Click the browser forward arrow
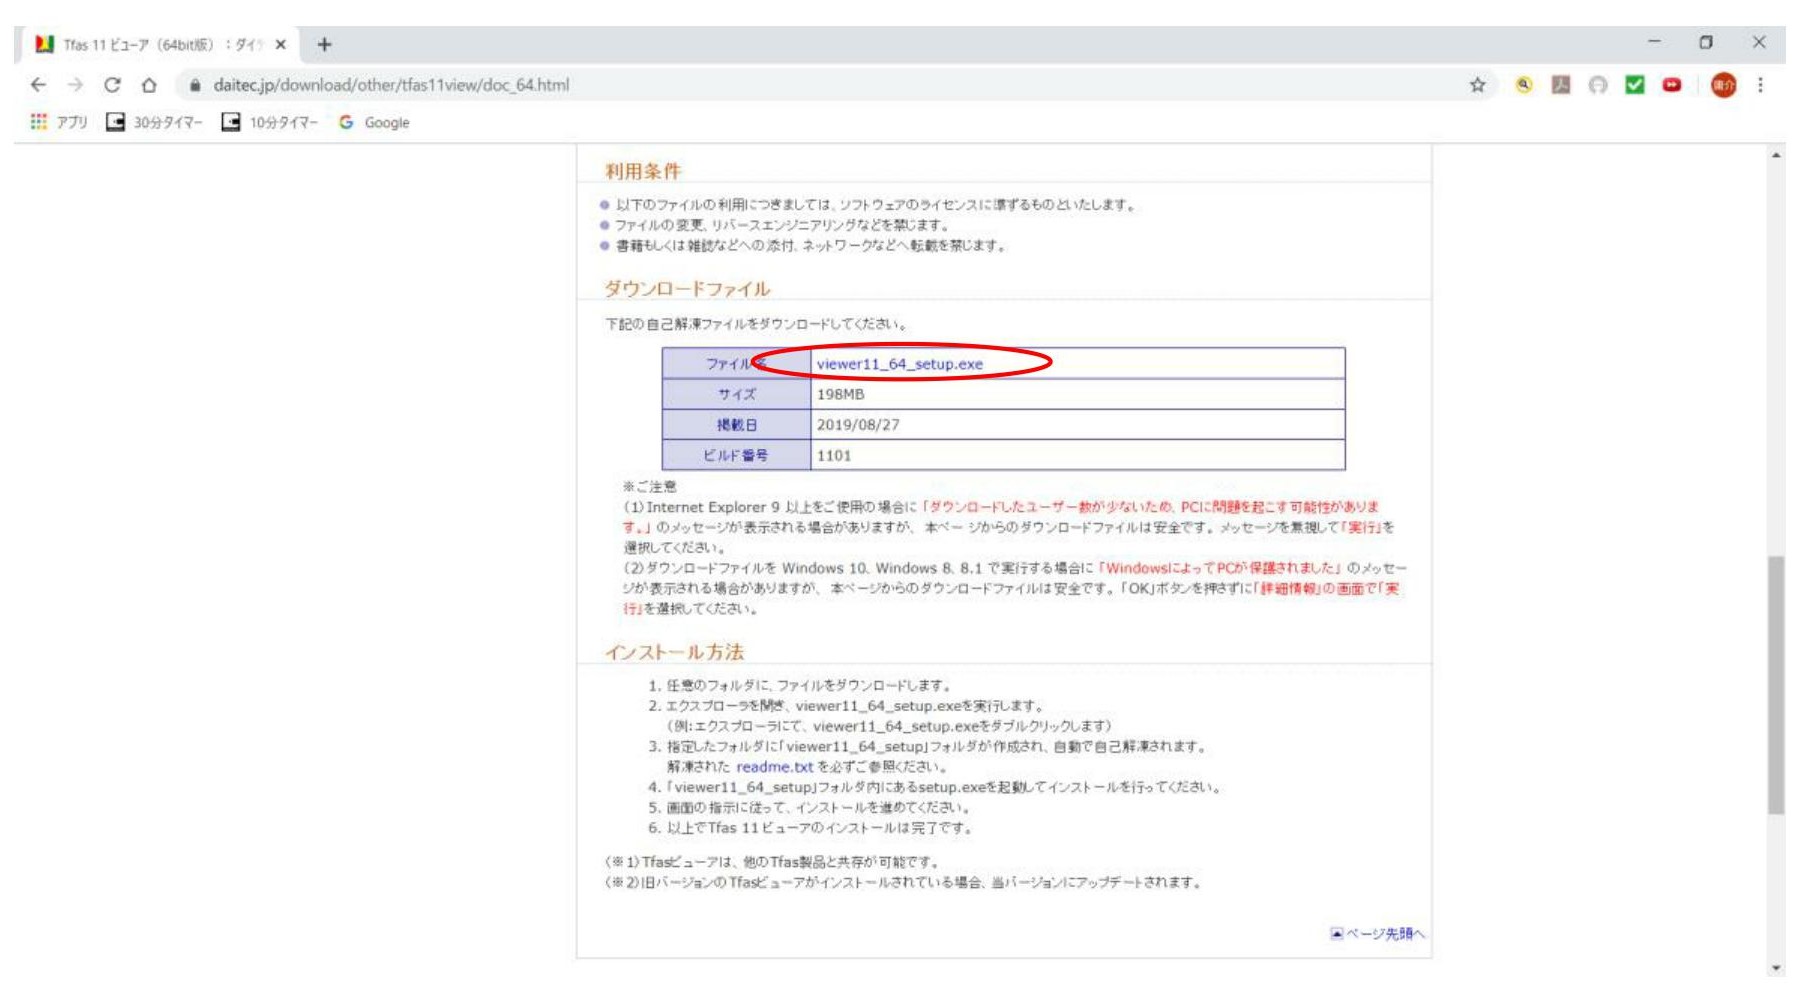Image resolution: width=1808 pixels, height=996 pixels. click(75, 85)
